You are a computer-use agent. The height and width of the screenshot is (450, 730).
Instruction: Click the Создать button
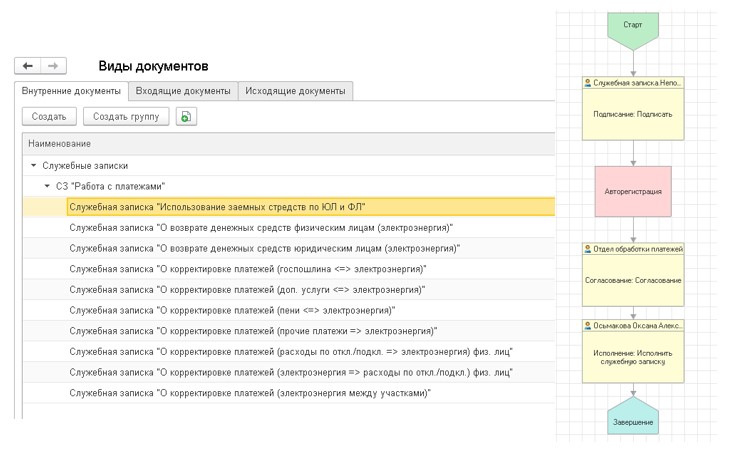coord(49,116)
